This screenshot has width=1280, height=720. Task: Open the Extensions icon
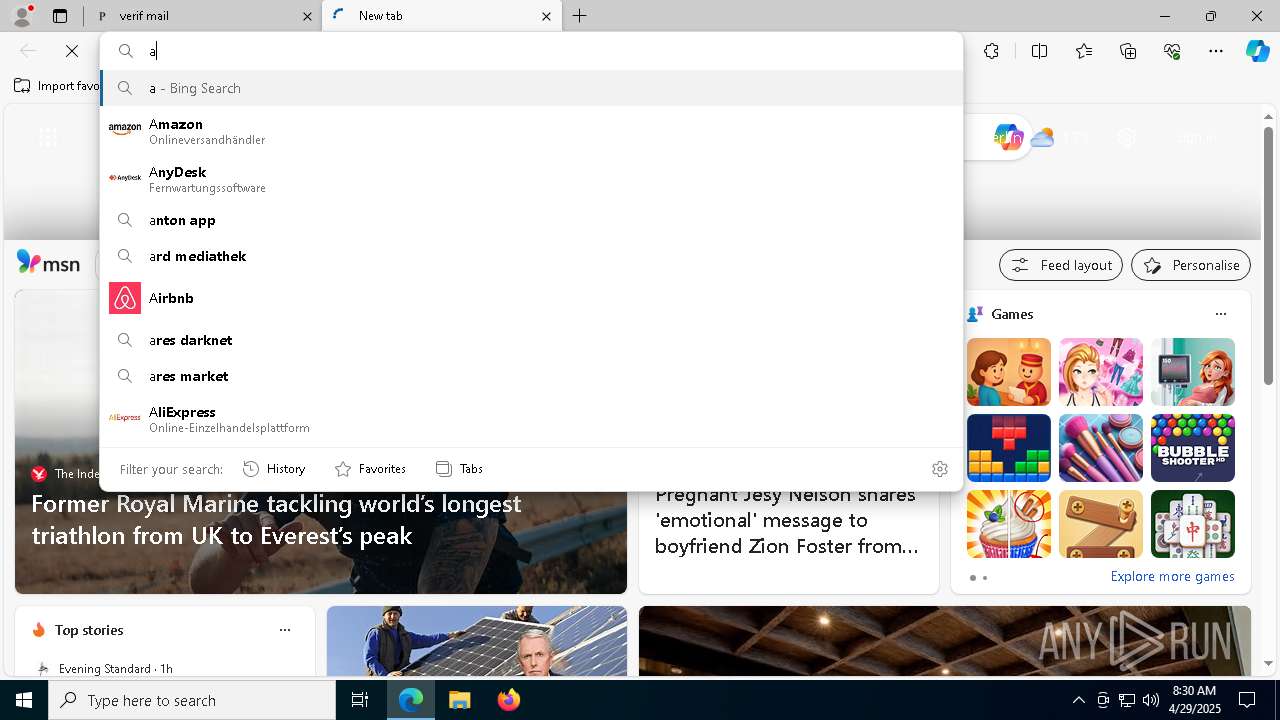(991, 51)
